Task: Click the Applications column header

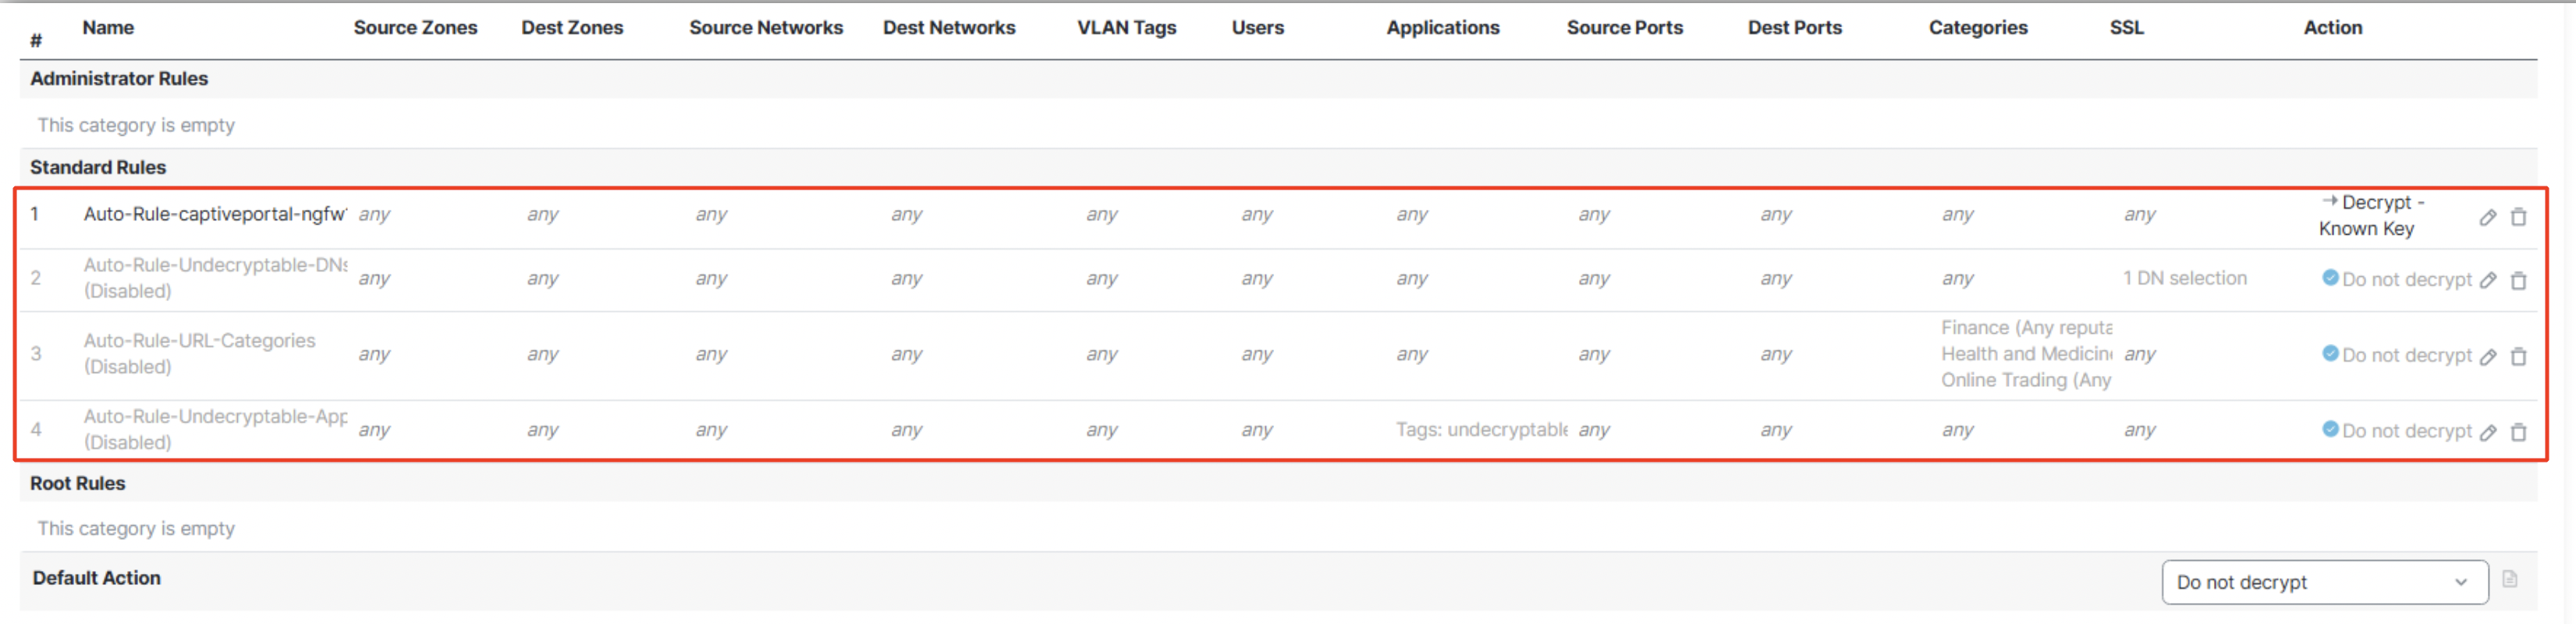Action: click(1442, 27)
